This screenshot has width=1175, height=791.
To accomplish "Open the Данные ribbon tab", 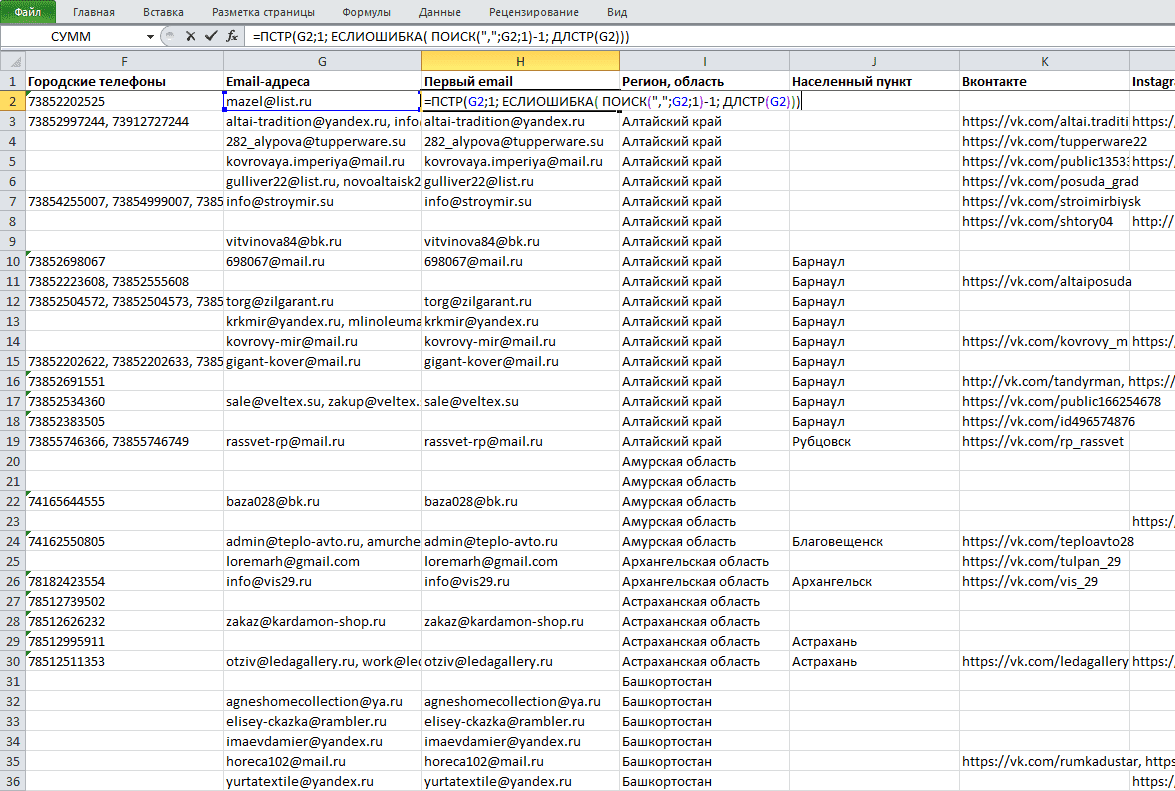I will tap(440, 12).
